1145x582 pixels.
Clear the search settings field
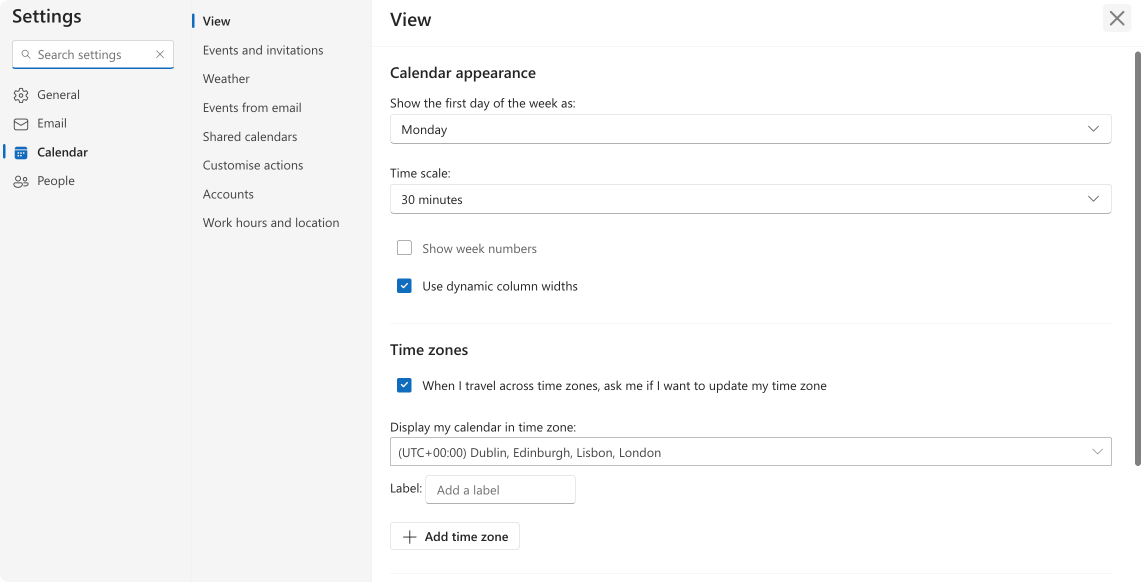click(160, 55)
